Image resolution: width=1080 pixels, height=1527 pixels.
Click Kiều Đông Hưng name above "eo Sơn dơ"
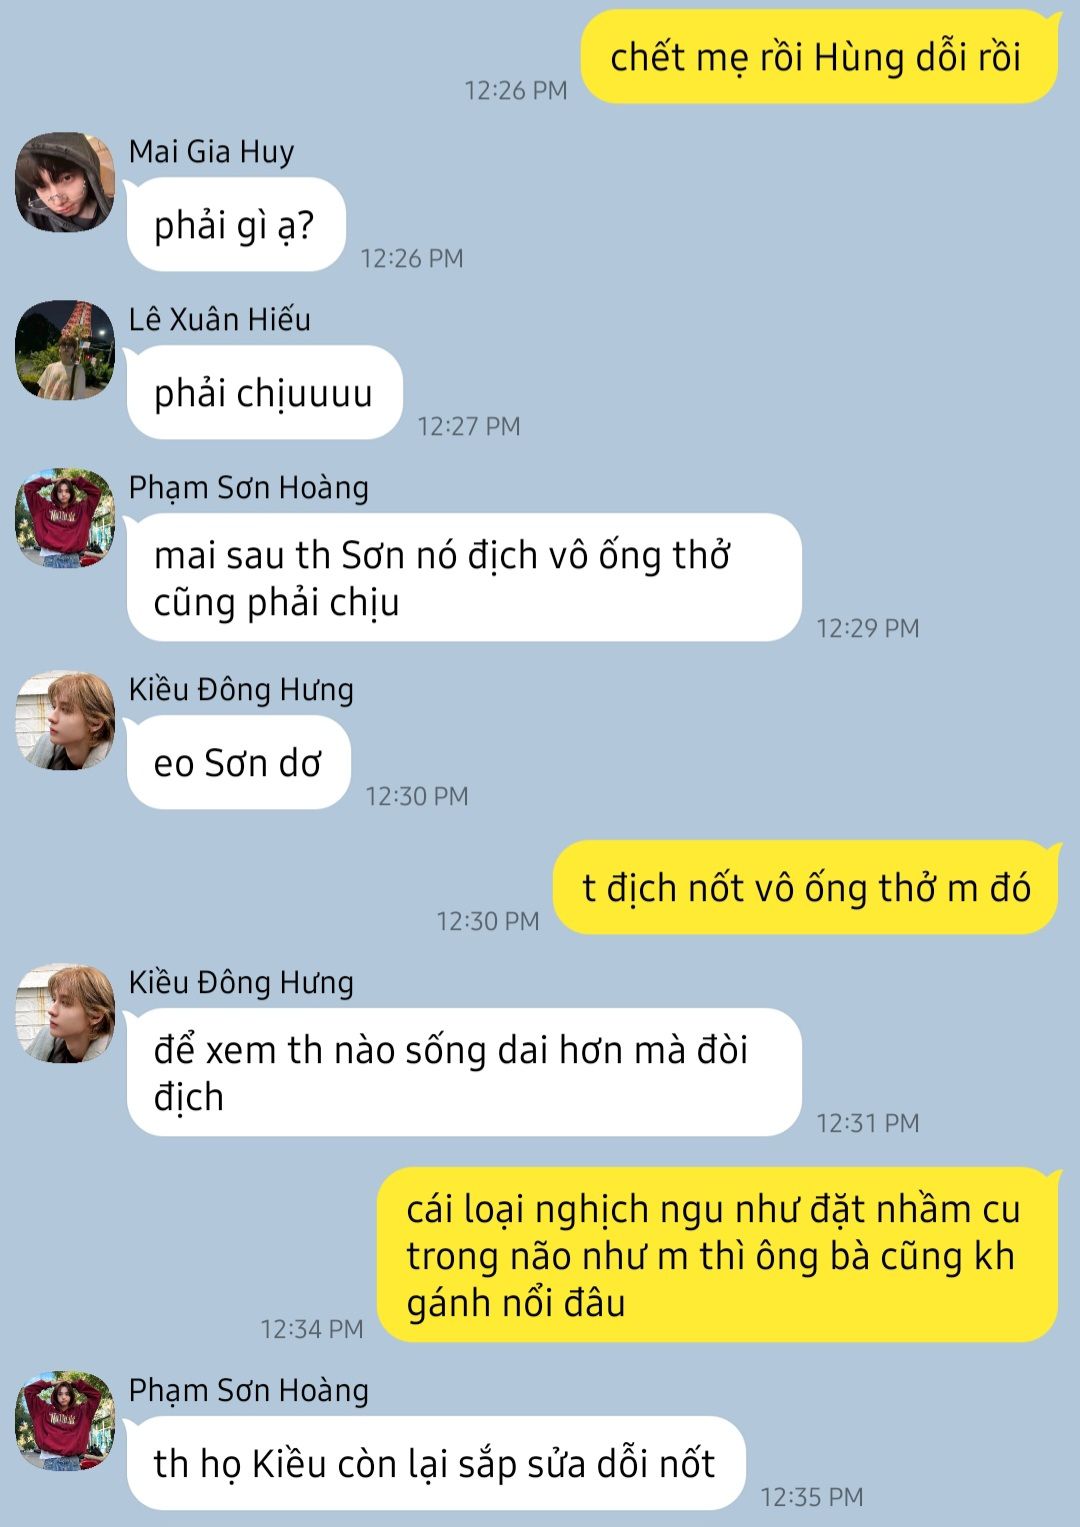241,690
